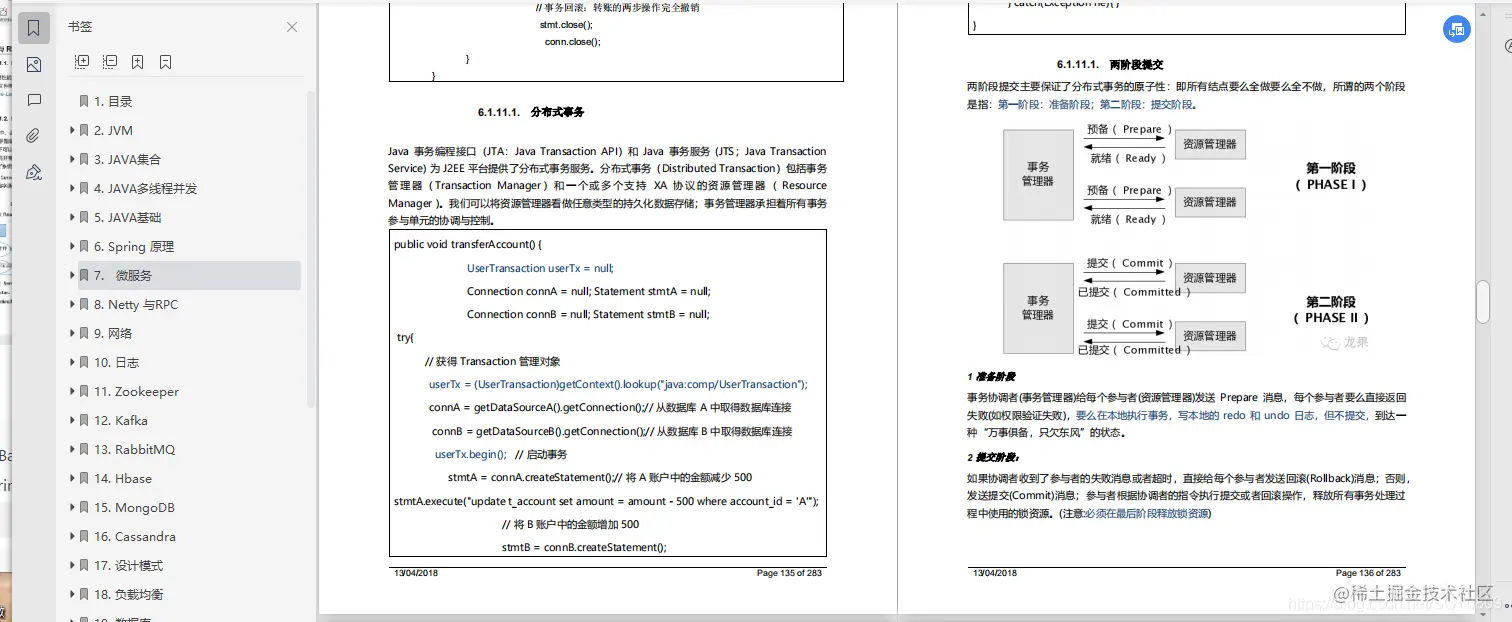This screenshot has width=1512, height=622.
Task: Expand the 17. 设计模式 bookmark arrow
Action: 72,566
